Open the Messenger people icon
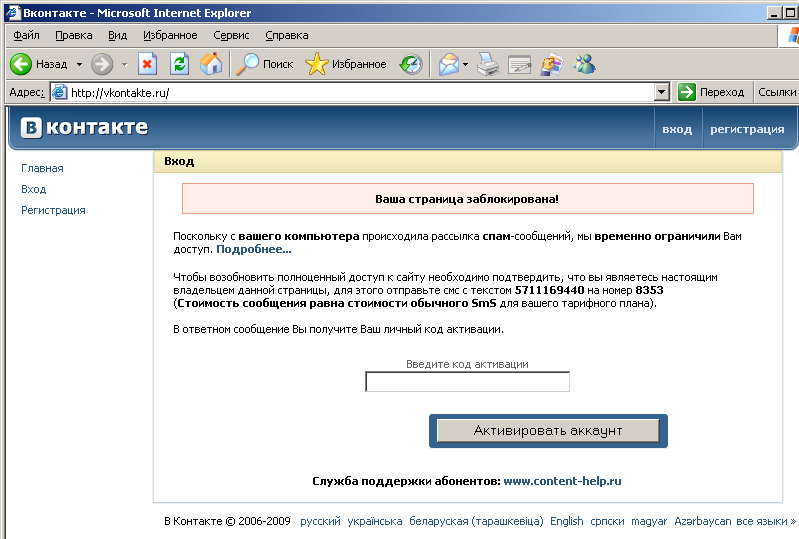This screenshot has width=799, height=539. pyautogui.click(x=584, y=64)
